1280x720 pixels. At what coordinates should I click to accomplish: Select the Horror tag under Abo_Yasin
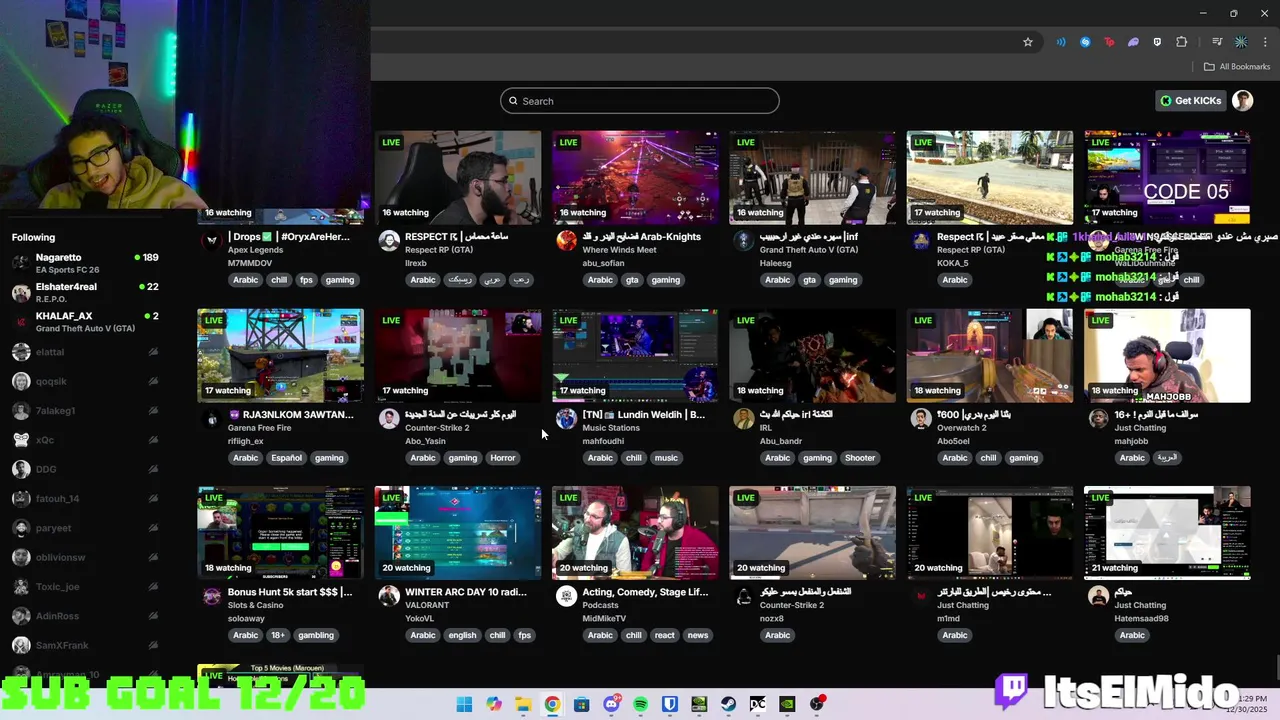click(503, 458)
